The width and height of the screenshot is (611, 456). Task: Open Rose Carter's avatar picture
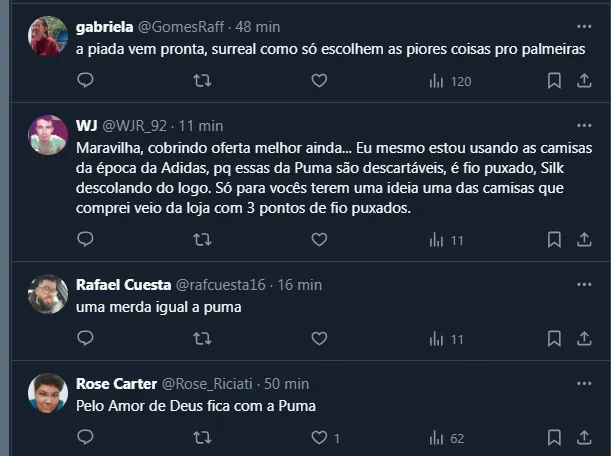[x=48, y=393]
